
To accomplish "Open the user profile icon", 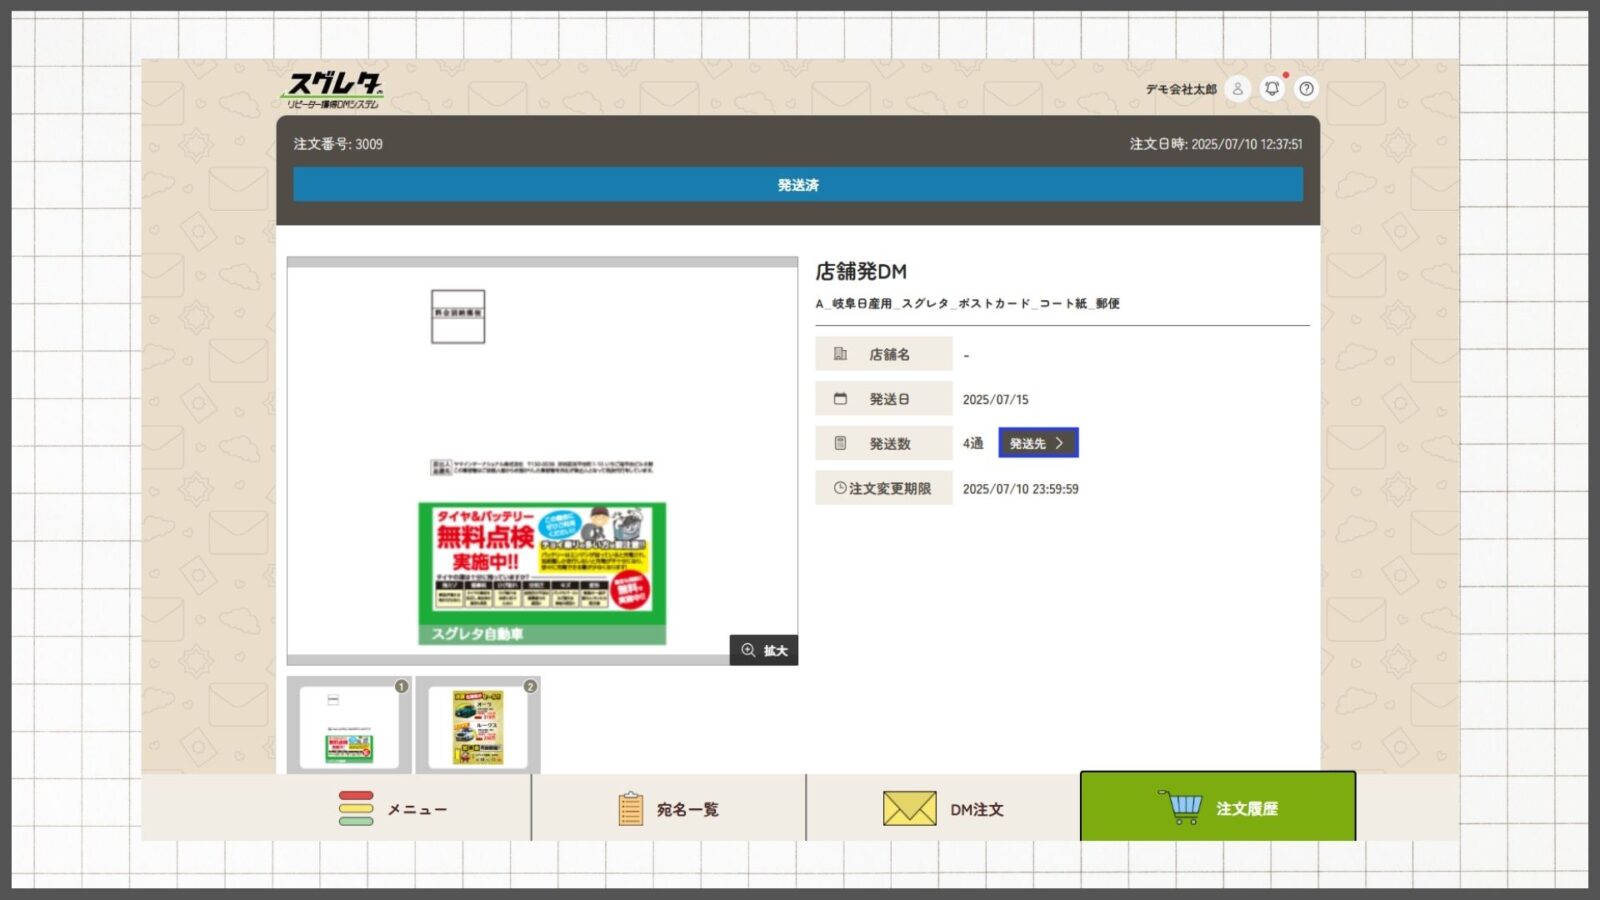I will pos(1237,89).
